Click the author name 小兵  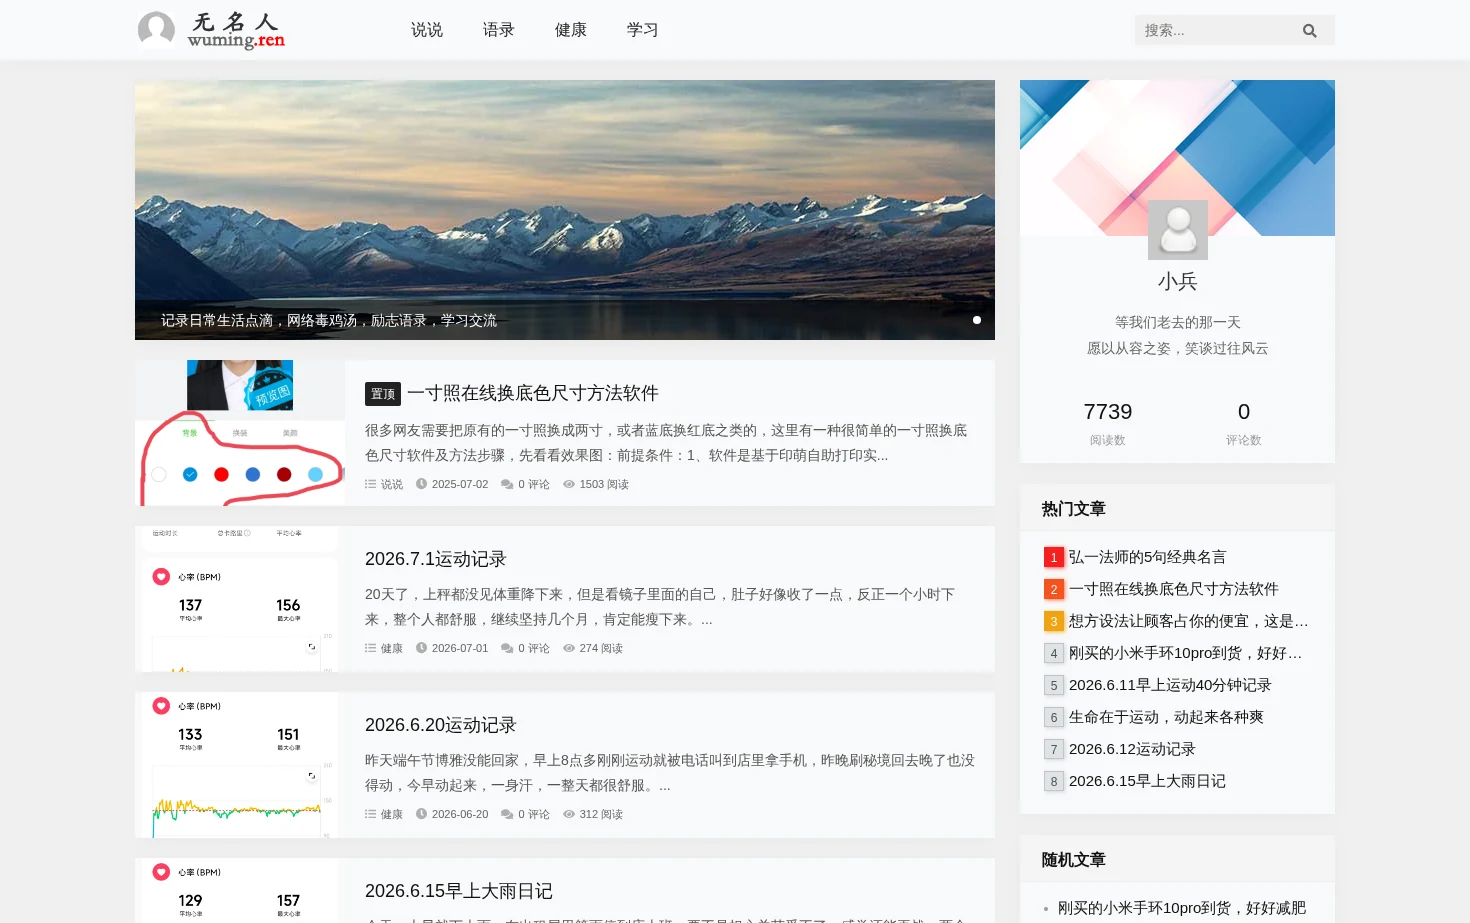(1178, 282)
